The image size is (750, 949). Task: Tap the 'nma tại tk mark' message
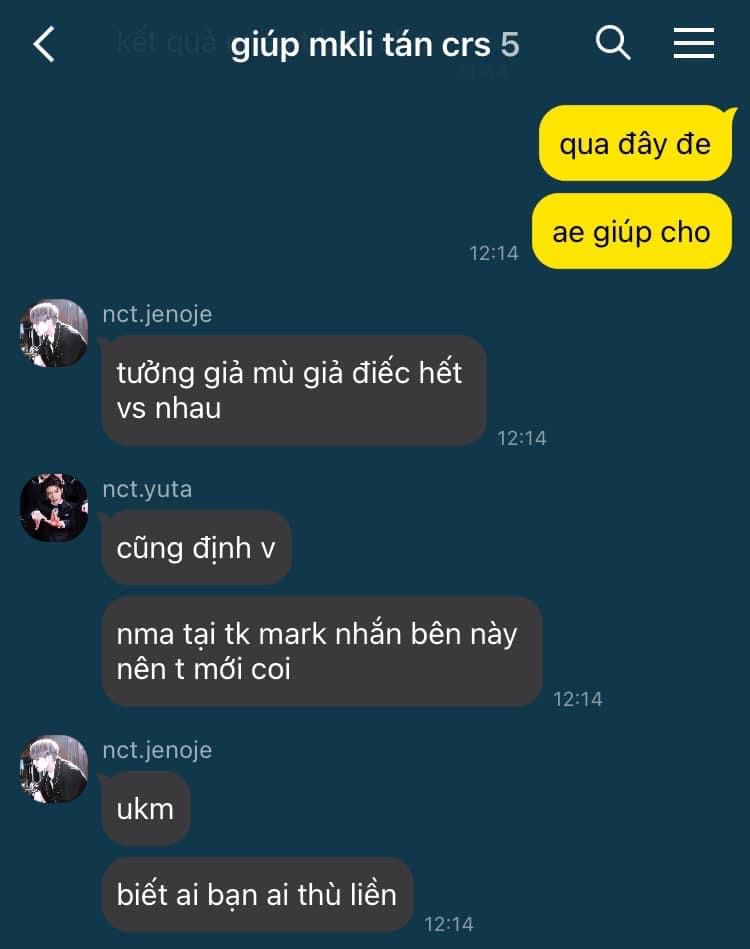click(322, 651)
